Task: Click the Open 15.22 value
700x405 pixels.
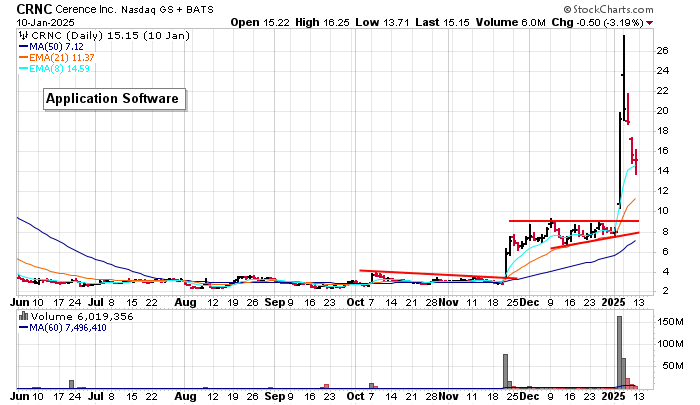Action: (x=261, y=22)
